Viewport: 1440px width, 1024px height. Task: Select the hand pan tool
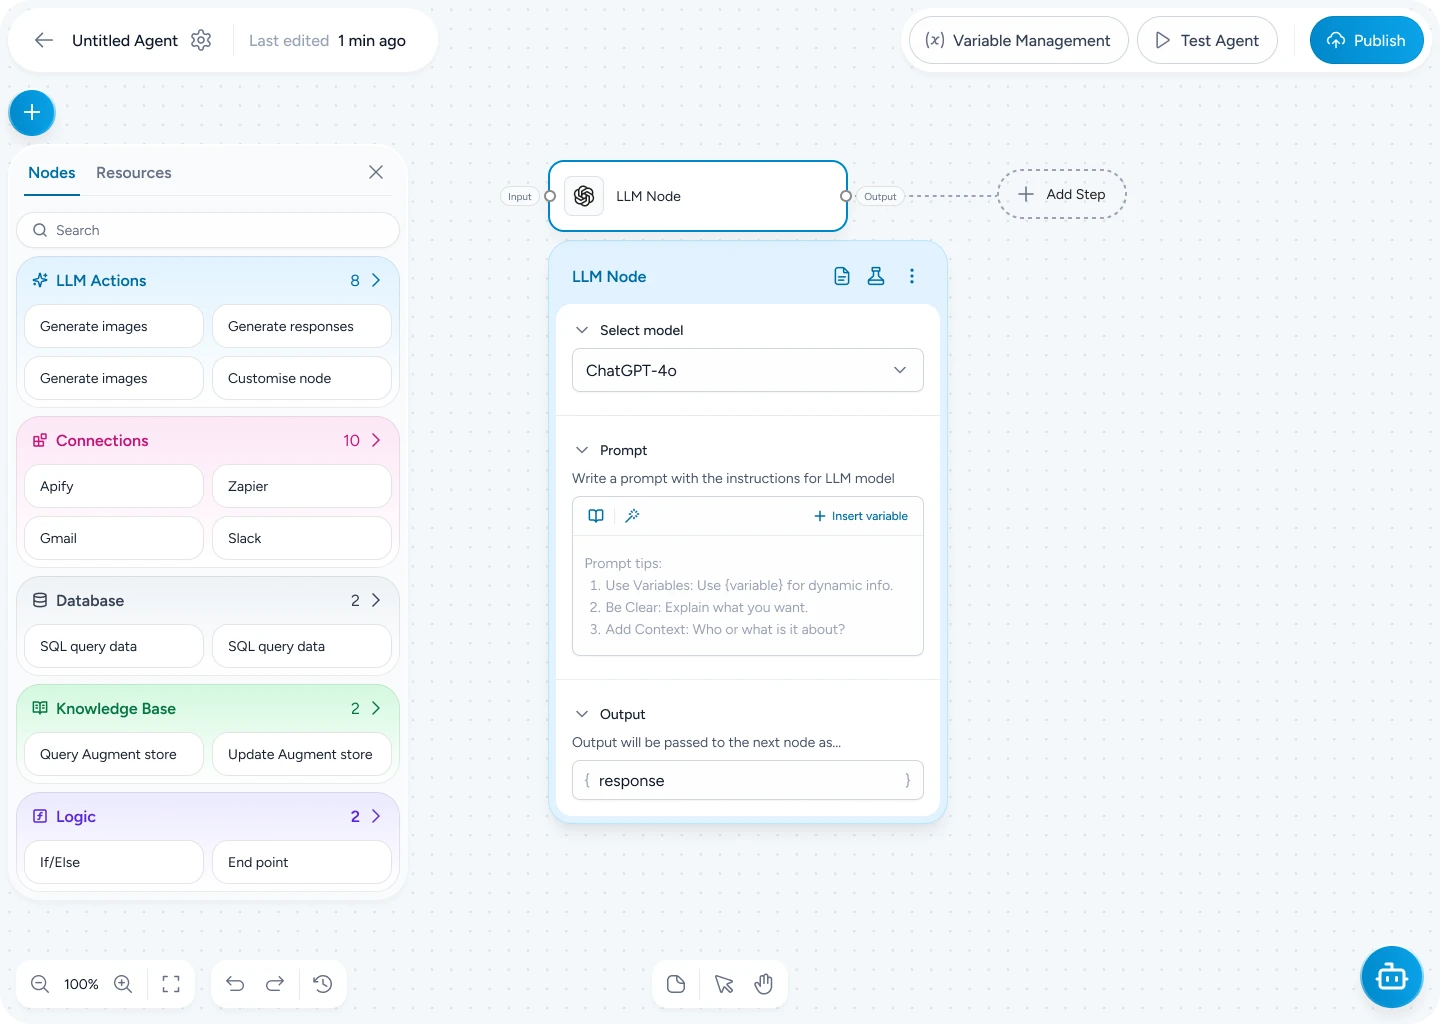pos(764,984)
